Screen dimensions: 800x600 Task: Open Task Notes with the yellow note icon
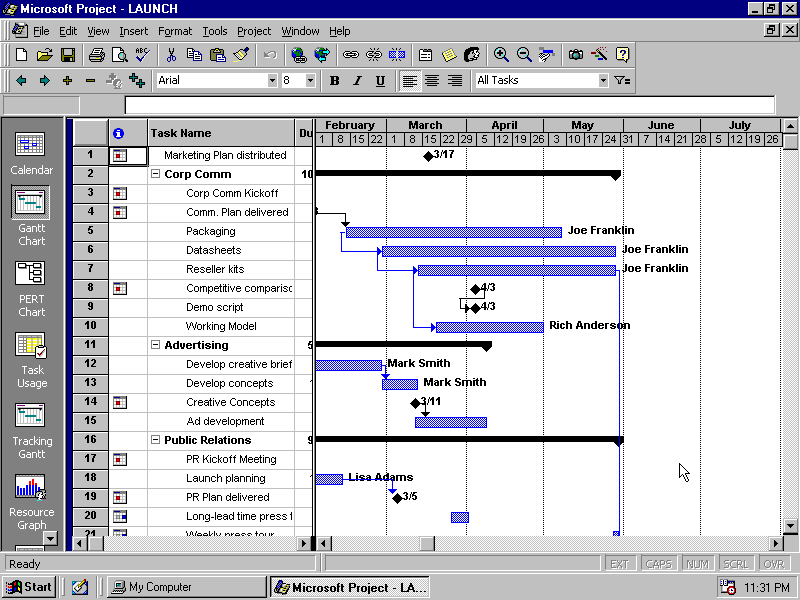coord(449,55)
